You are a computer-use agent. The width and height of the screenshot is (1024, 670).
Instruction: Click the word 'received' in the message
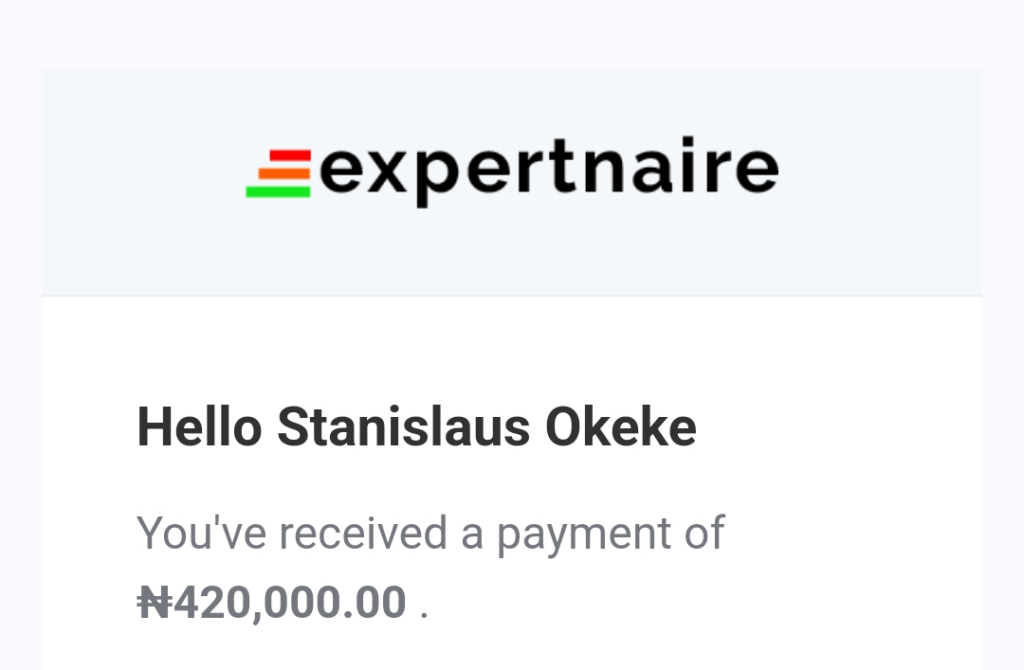coord(363,533)
